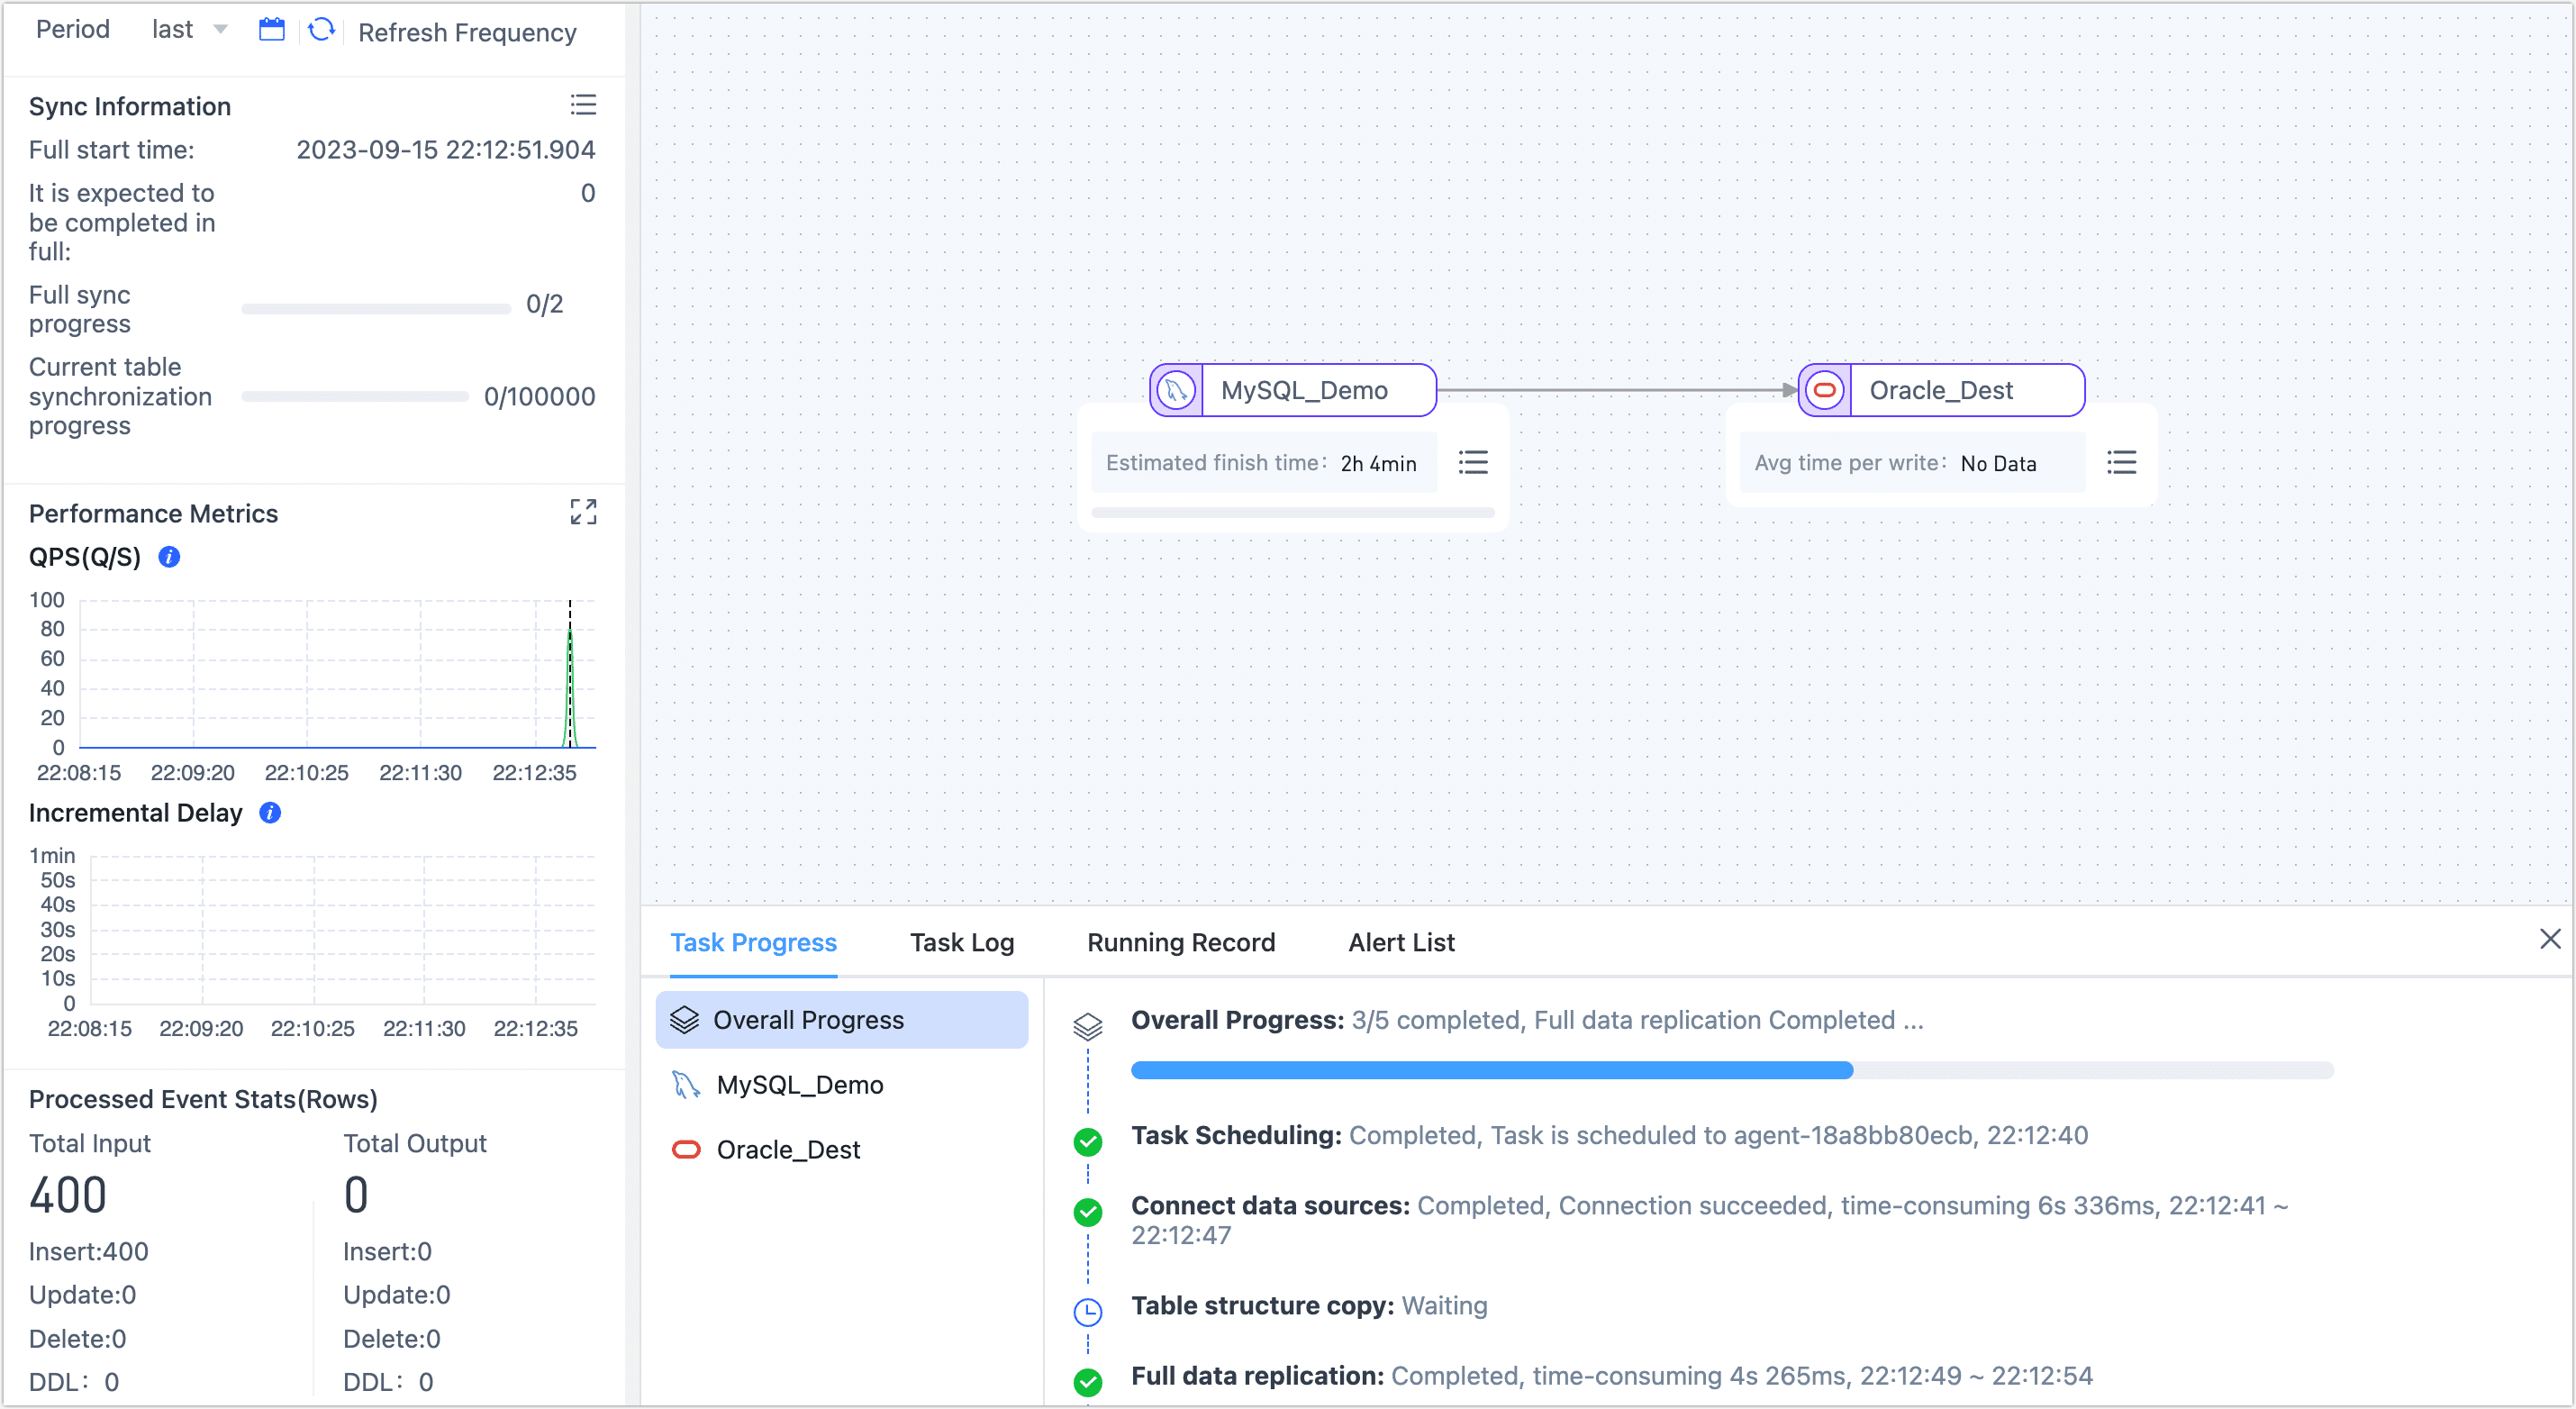Screen dimensions: 2576x1409
Task: Expand Performance Metrics to fullscreen
Action: [x=583, y=512]
